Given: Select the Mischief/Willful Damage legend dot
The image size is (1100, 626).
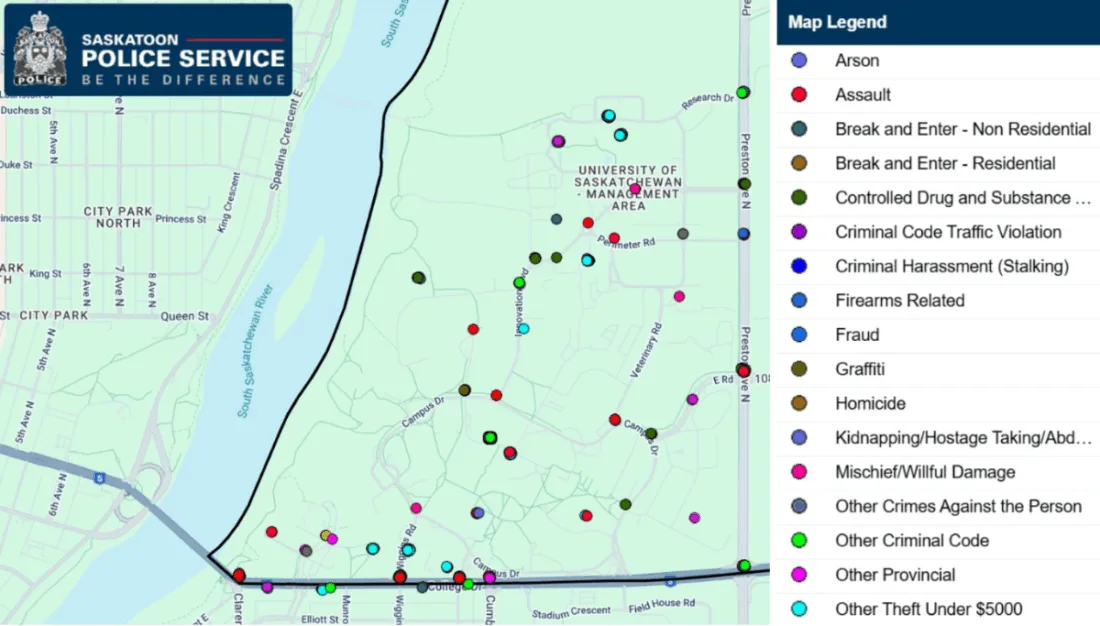Looking at the screenshot, I should click(800, 471).
